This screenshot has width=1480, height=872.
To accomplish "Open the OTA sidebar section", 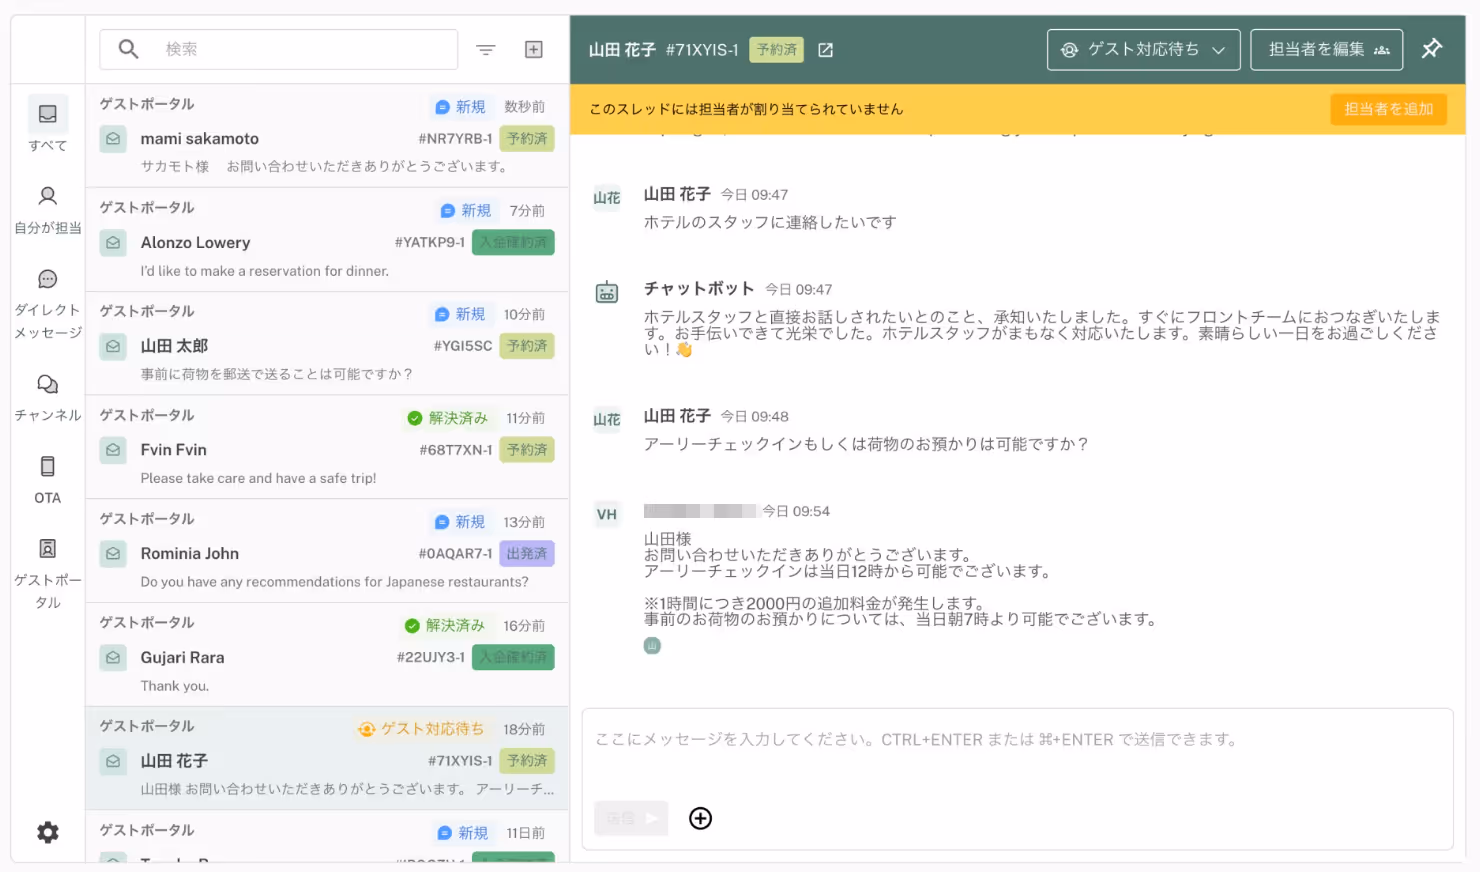I will [48, 480].
